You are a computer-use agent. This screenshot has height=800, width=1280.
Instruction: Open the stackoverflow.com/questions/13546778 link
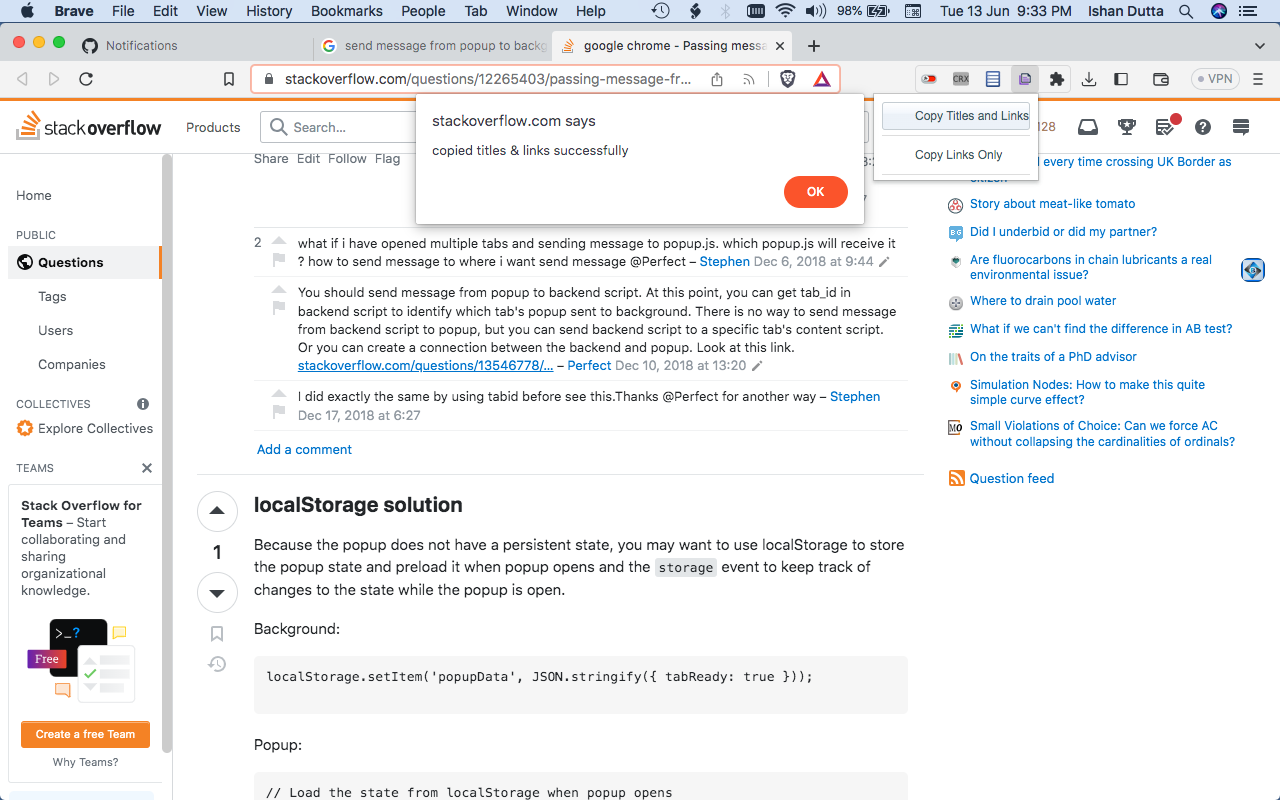pyautogui.click(x=425, y=365)
